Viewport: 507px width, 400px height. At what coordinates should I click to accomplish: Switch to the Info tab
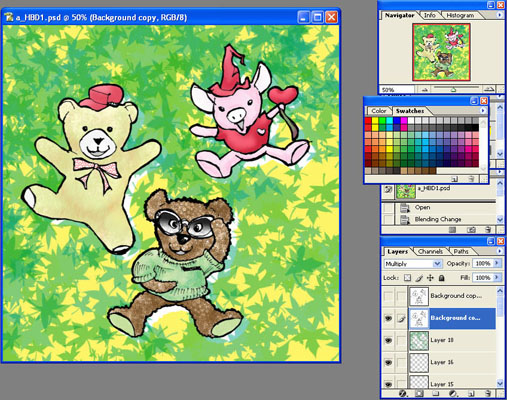[x=430, y=15]
